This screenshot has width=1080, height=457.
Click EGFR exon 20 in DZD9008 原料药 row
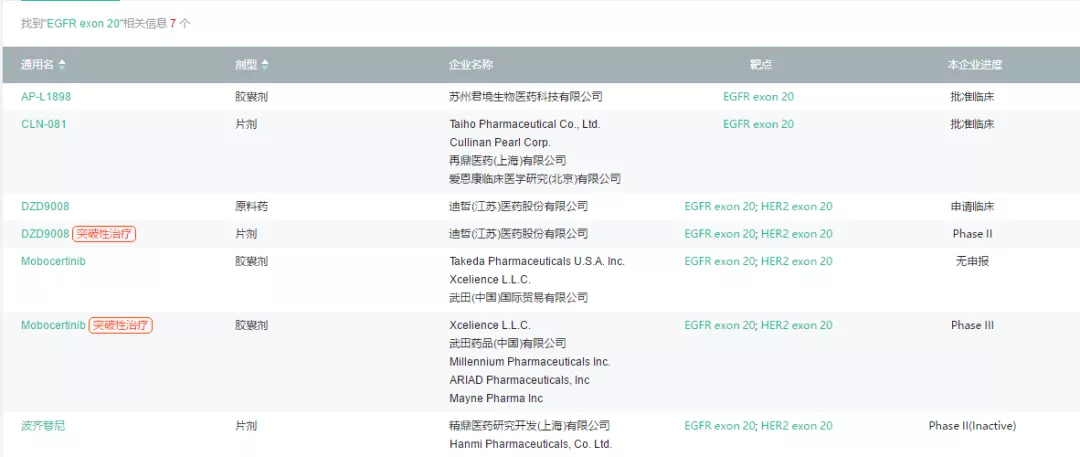pos(720,206)
